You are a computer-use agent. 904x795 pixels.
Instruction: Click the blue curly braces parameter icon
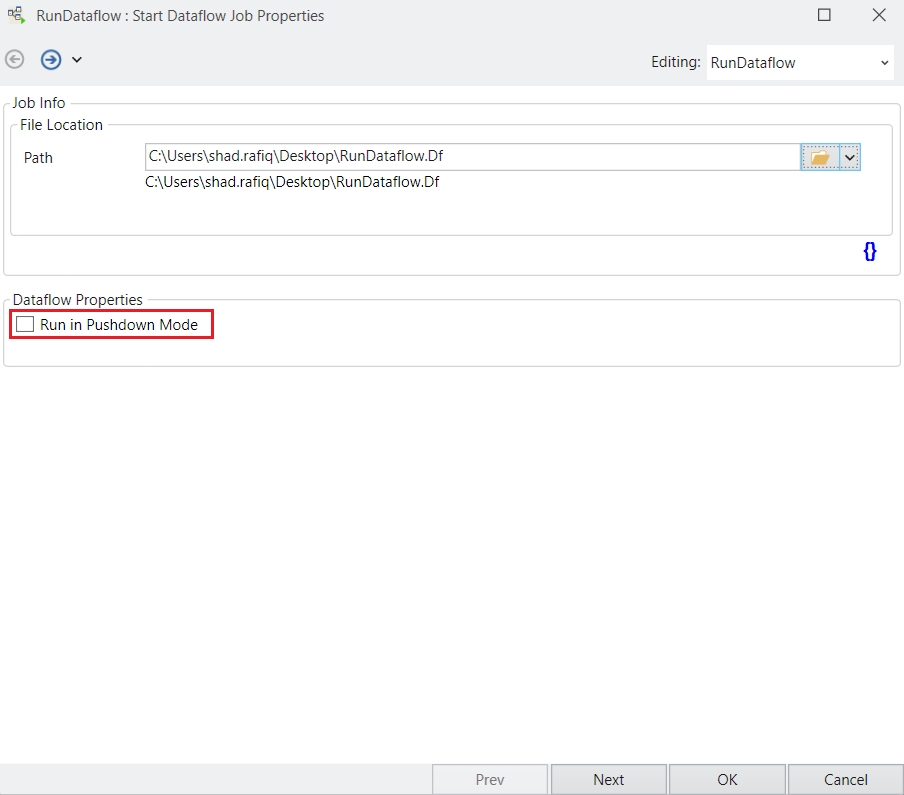point(870,251)
